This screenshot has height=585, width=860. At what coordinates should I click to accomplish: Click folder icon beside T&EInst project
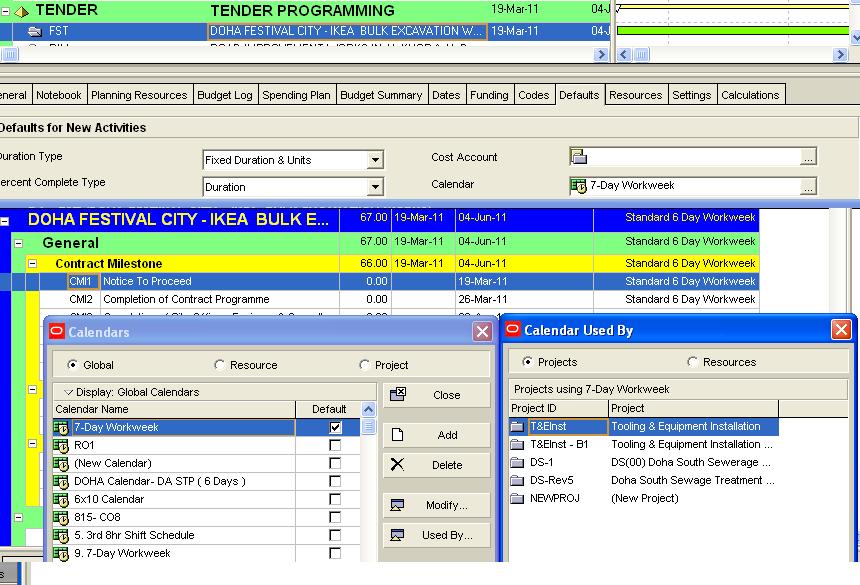coord(517,427)
